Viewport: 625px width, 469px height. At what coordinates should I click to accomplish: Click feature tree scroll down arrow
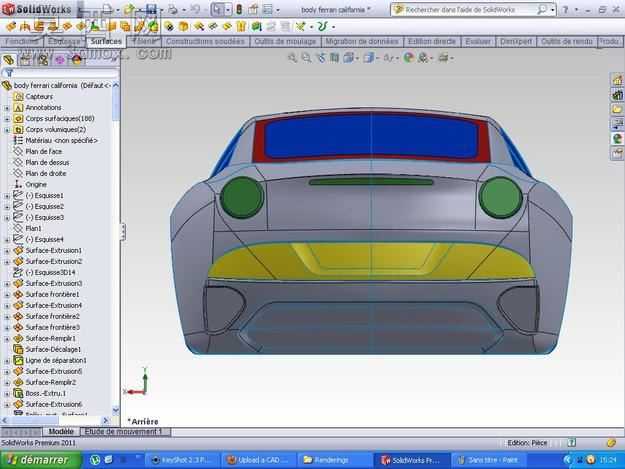click(116, 410)
